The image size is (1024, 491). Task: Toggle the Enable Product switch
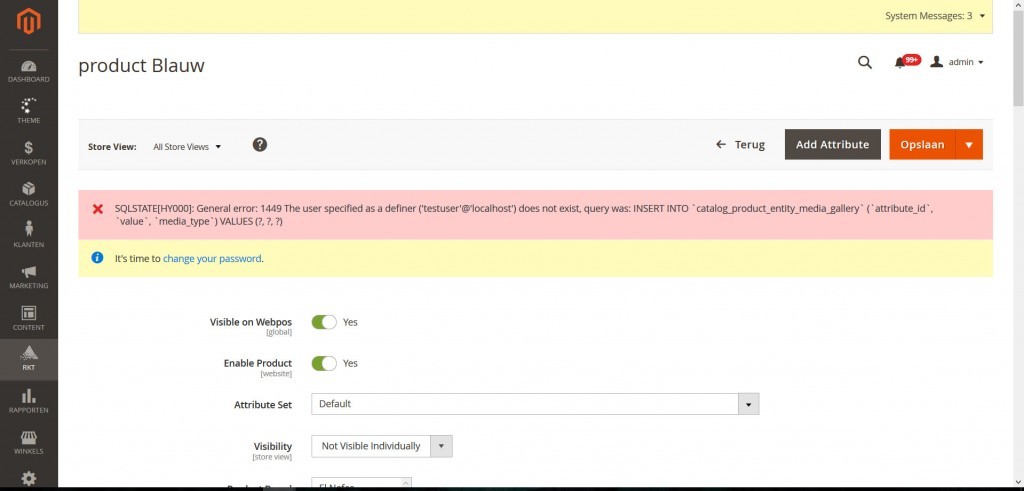pos(324,363)
